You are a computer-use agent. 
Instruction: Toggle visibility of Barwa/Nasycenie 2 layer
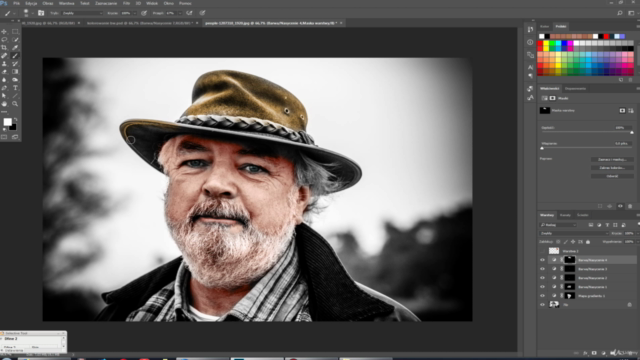542,278
